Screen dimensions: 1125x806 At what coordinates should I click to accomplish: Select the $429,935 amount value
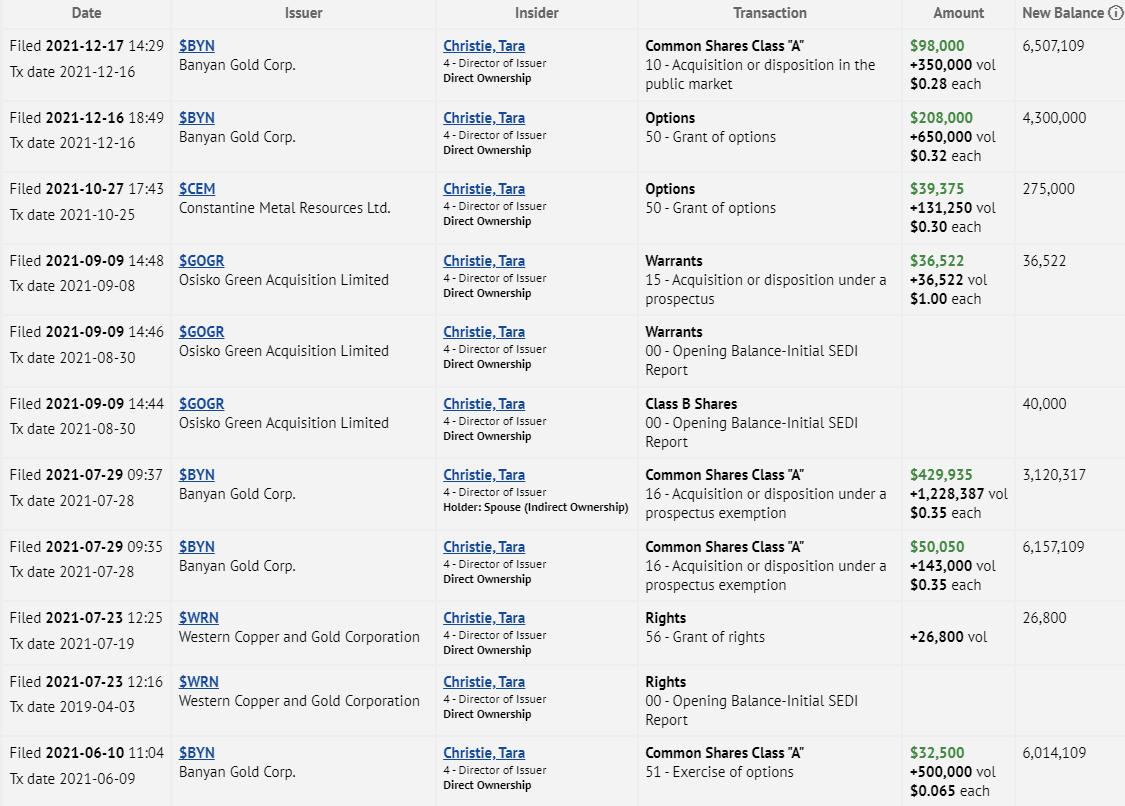941,474
